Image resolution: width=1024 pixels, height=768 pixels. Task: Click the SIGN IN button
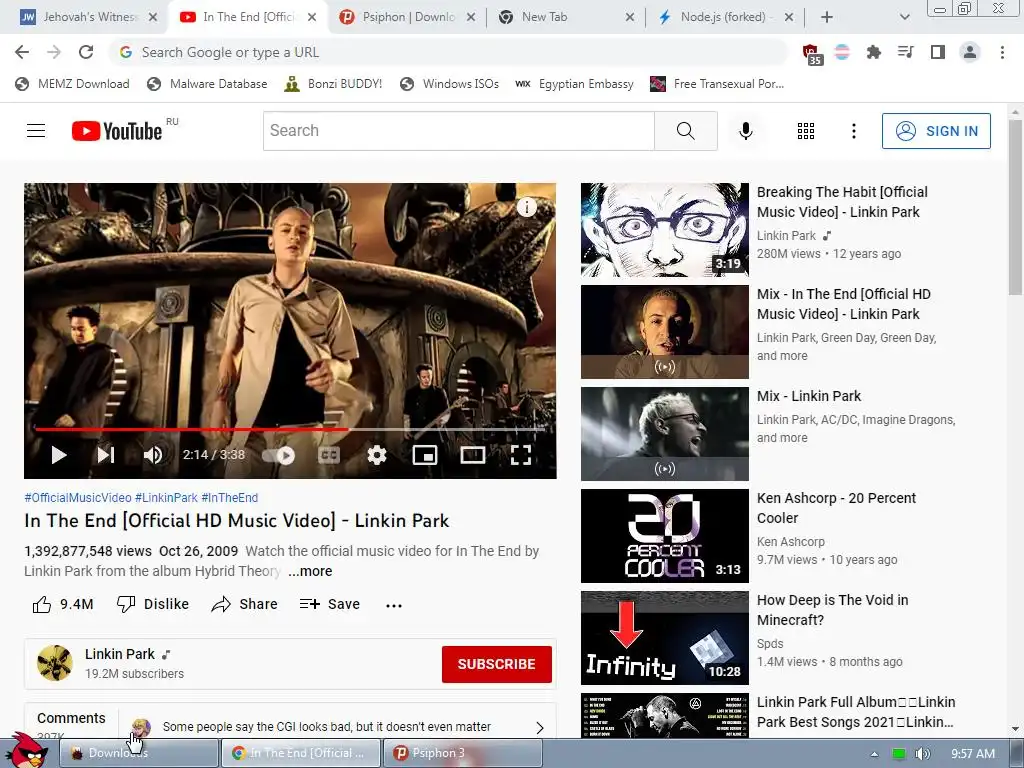click(936, 131)
